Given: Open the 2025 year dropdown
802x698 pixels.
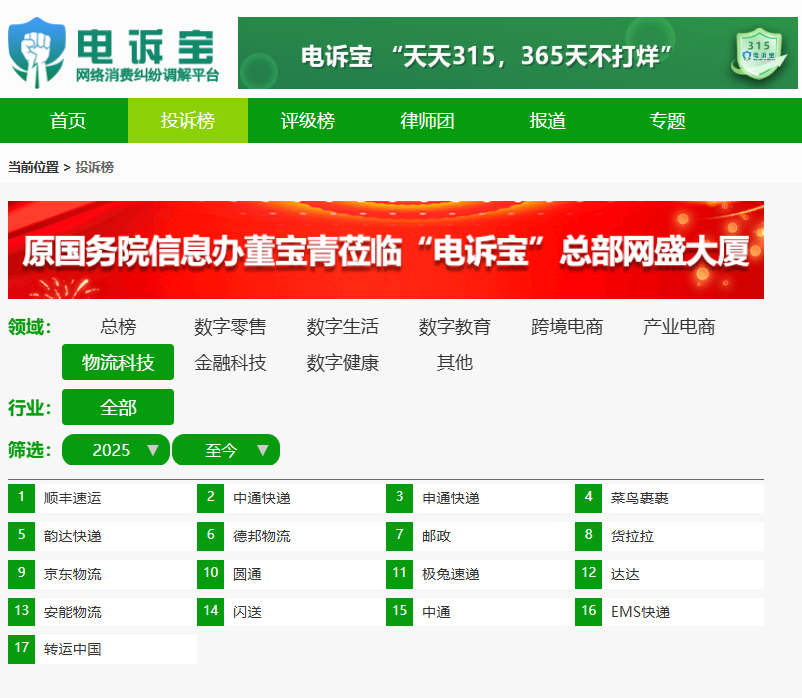Looking at the screenshot, I should pos(116,450).
